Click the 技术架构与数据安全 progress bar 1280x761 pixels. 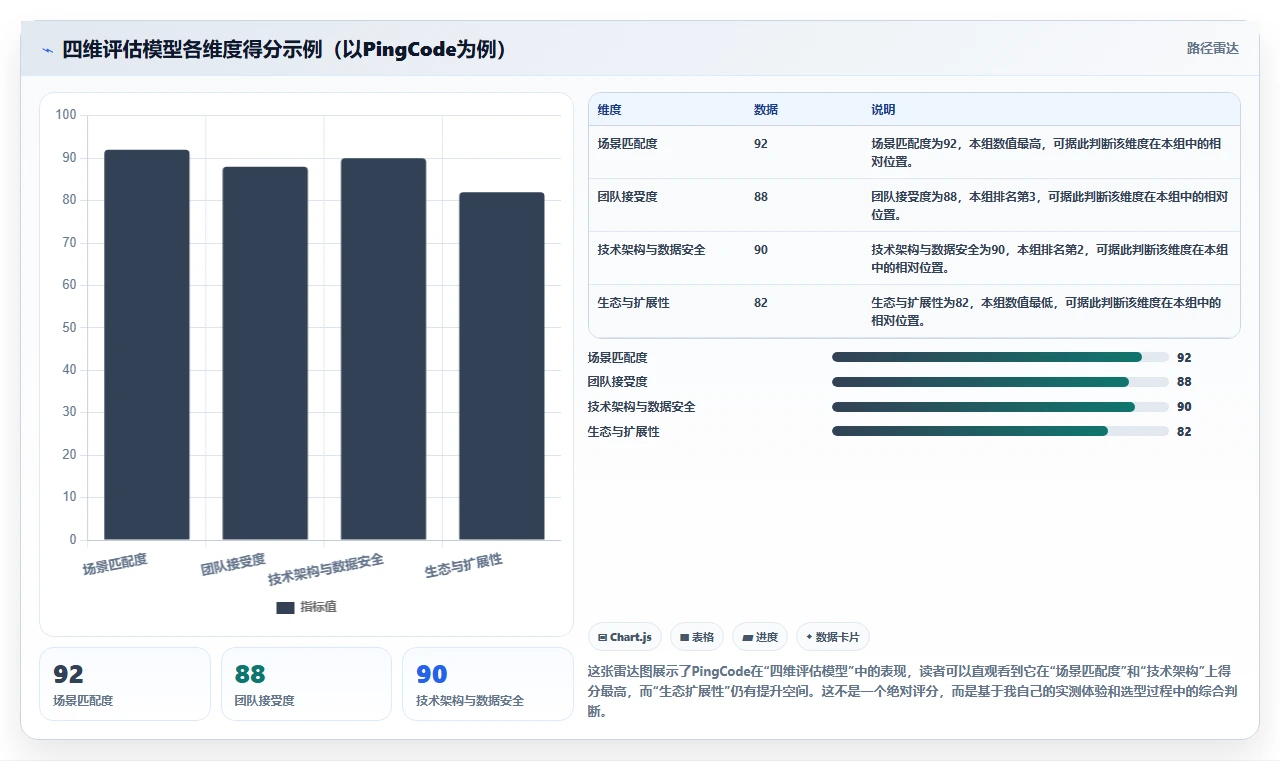[x=1000, y=407]
